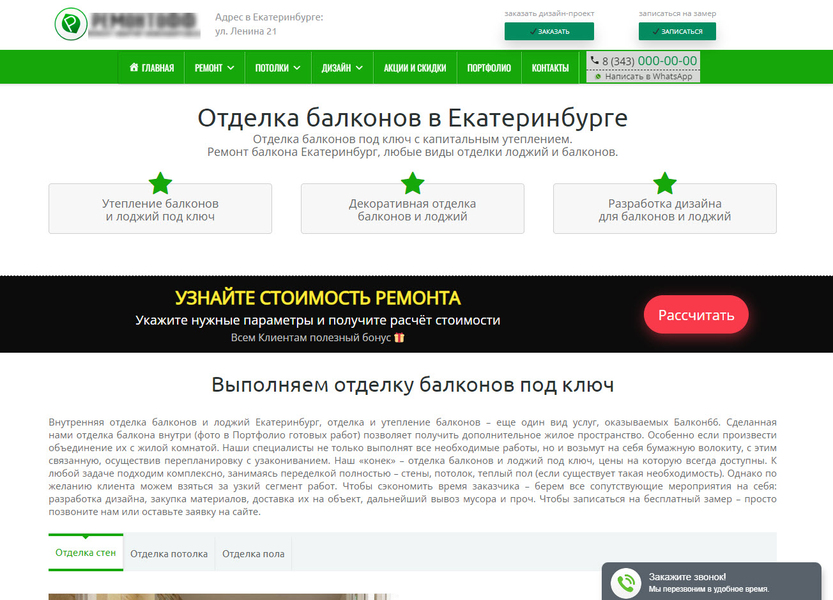Click the УЗНАЙТЕ СТОИМОСТЬ РЕМОНТА banner title

pos(318,298)
